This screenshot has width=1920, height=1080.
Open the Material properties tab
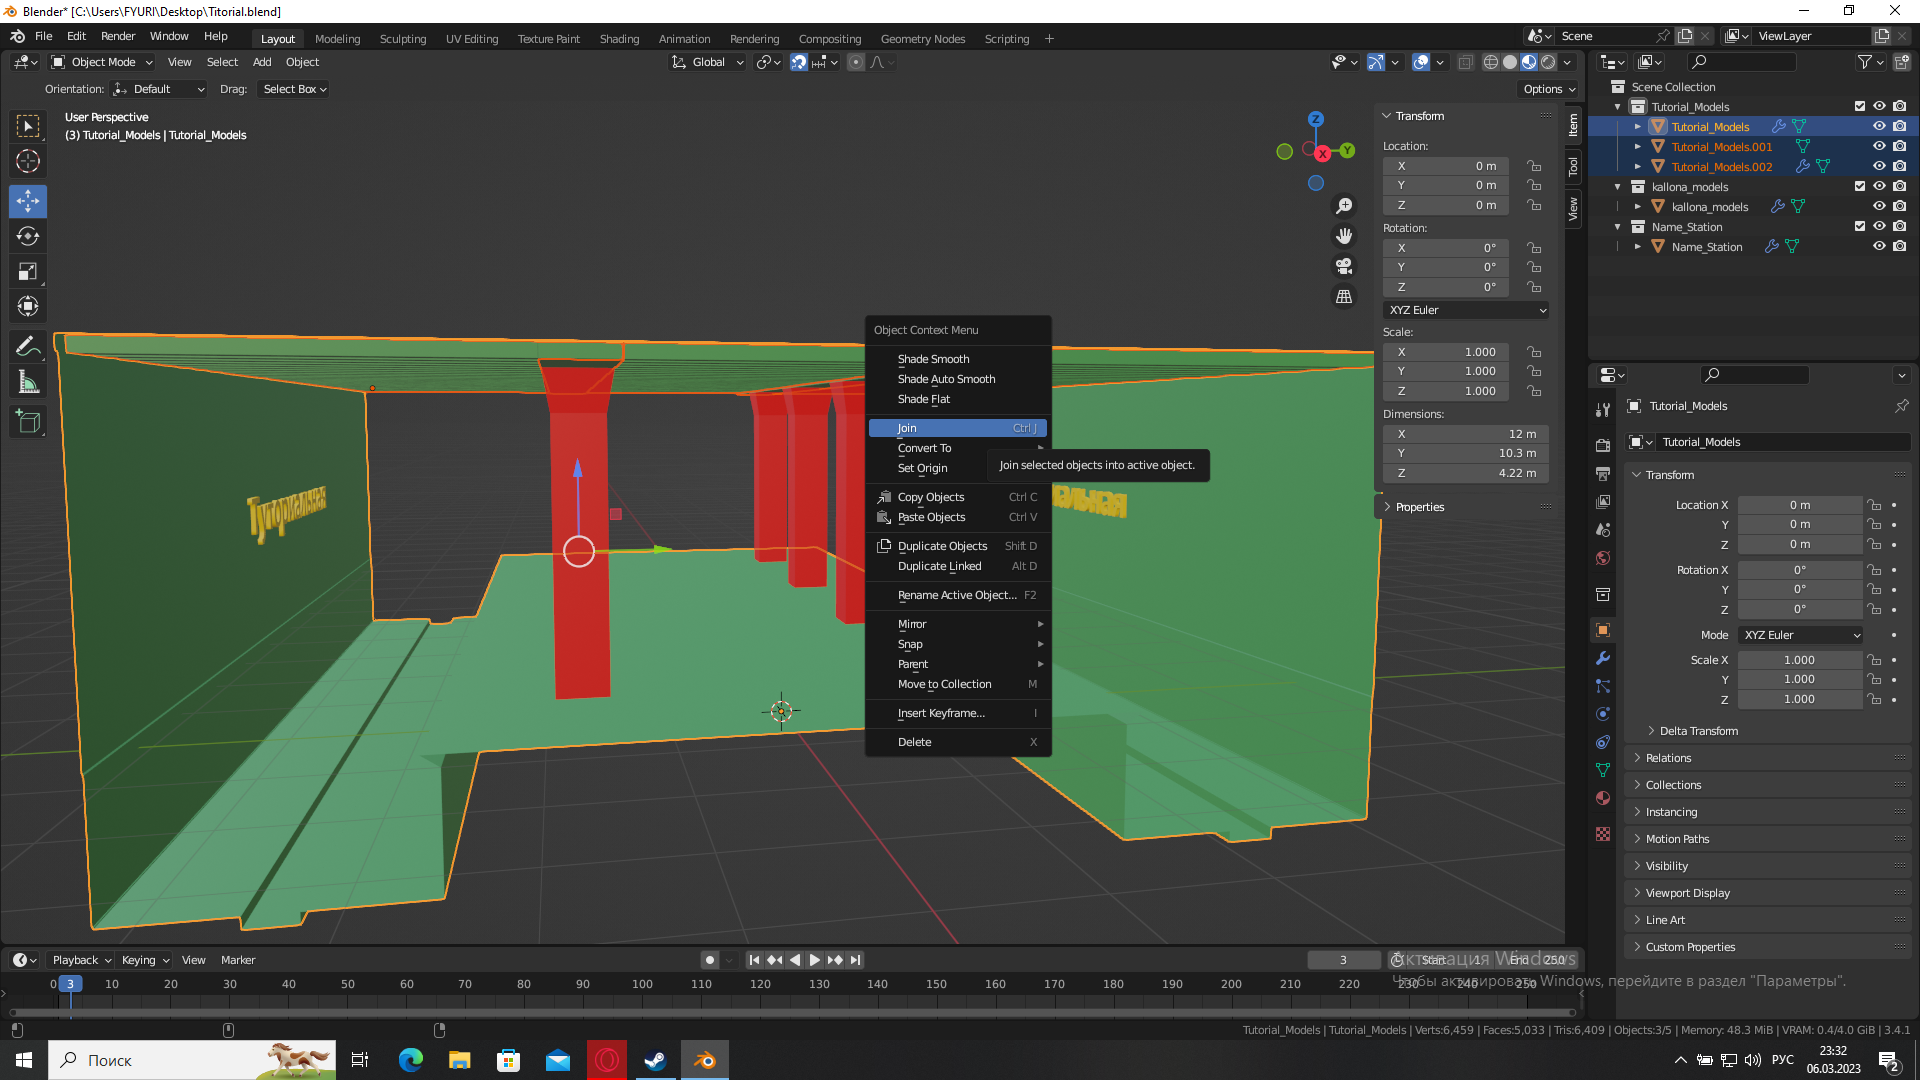(1603, 798)
